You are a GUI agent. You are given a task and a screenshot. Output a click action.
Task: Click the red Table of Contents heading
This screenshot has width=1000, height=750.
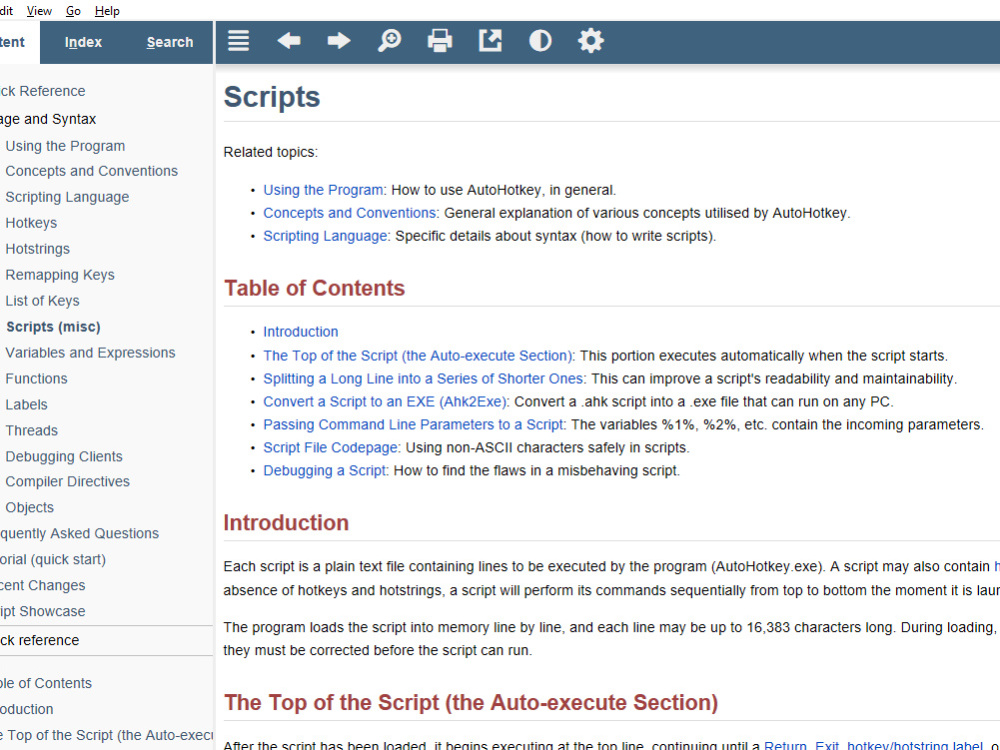(314, 288)
